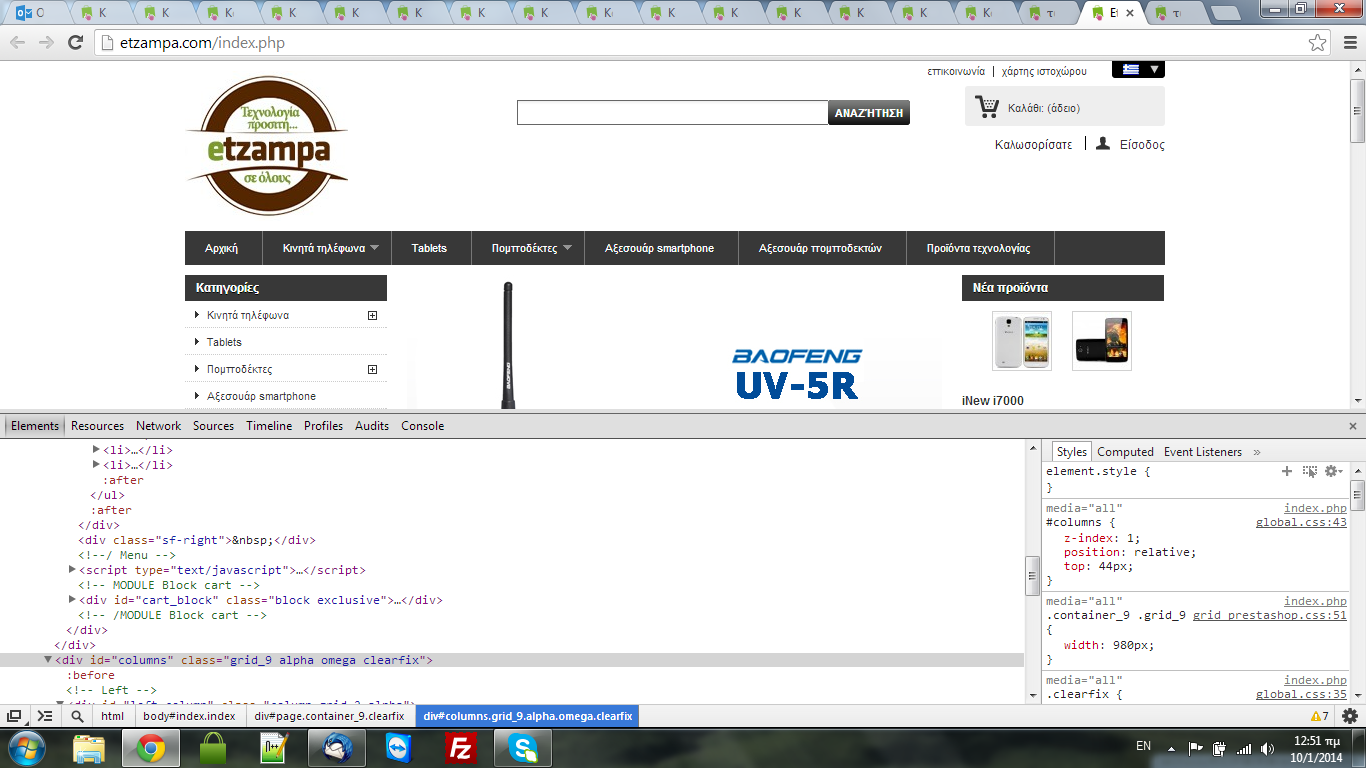Add a new style rule with plus icon

(1287, 471)
